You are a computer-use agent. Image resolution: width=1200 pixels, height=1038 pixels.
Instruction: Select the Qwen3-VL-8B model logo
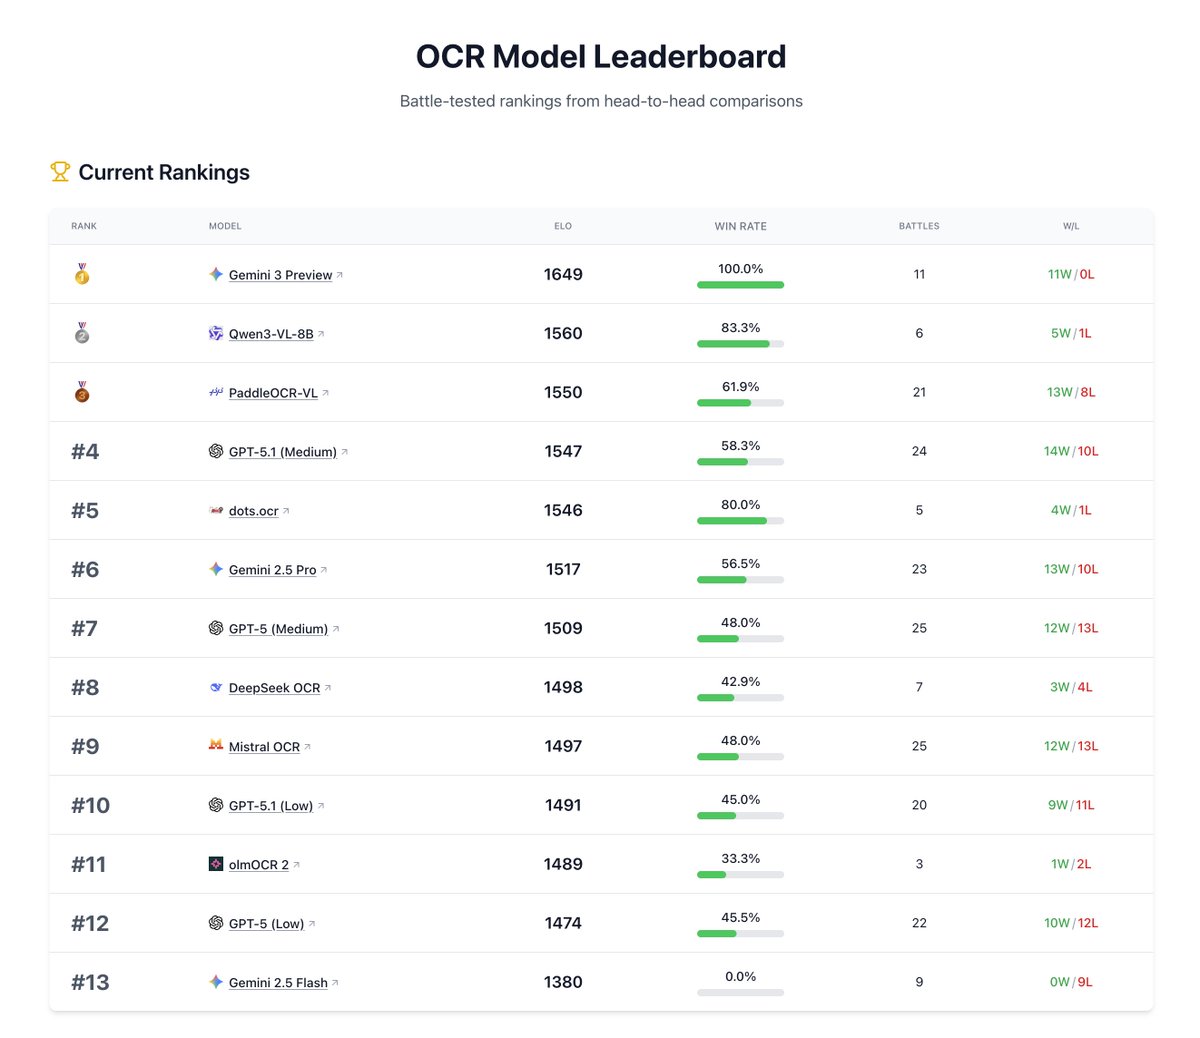click(x=215, y=334)
